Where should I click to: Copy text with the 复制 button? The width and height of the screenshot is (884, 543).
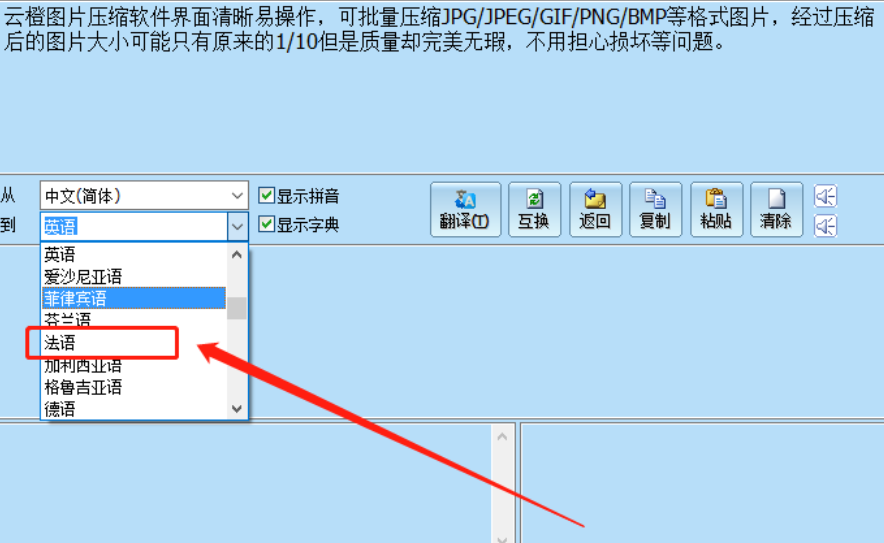point(655,209)
